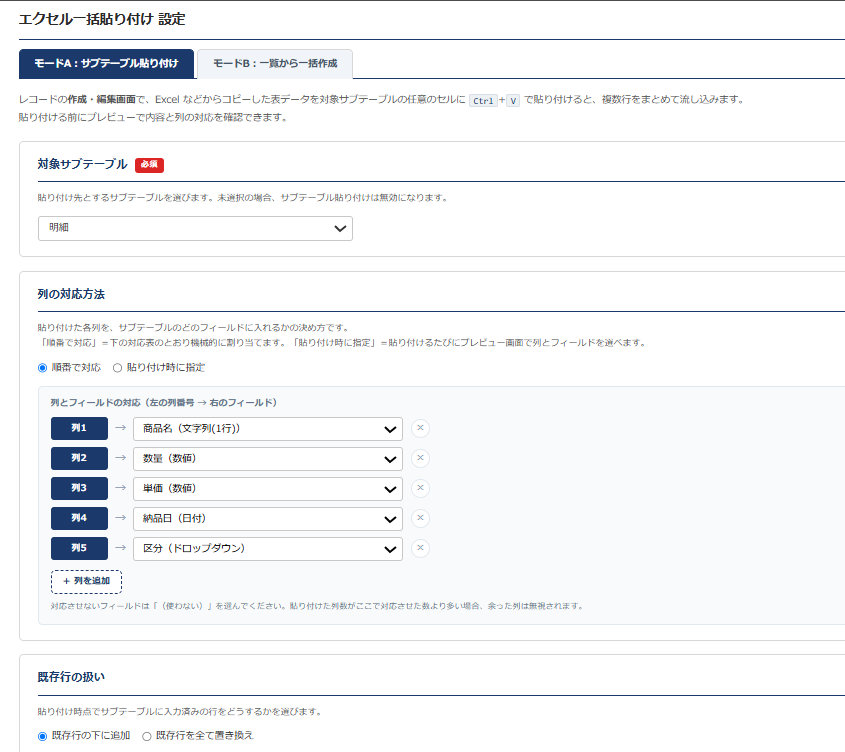Image resolution: width=845 pixels, height=752 pixels.
Task: Click the V key hint
Action: click(513, 101)
